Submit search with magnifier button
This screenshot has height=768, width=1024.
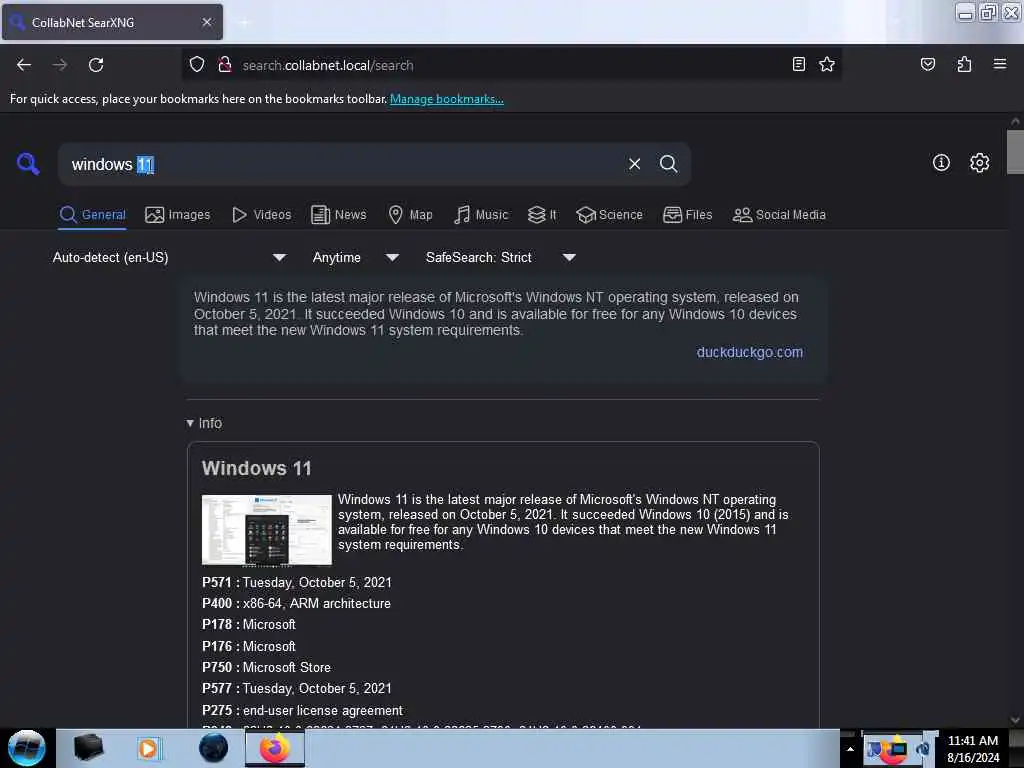coord(669,164)
